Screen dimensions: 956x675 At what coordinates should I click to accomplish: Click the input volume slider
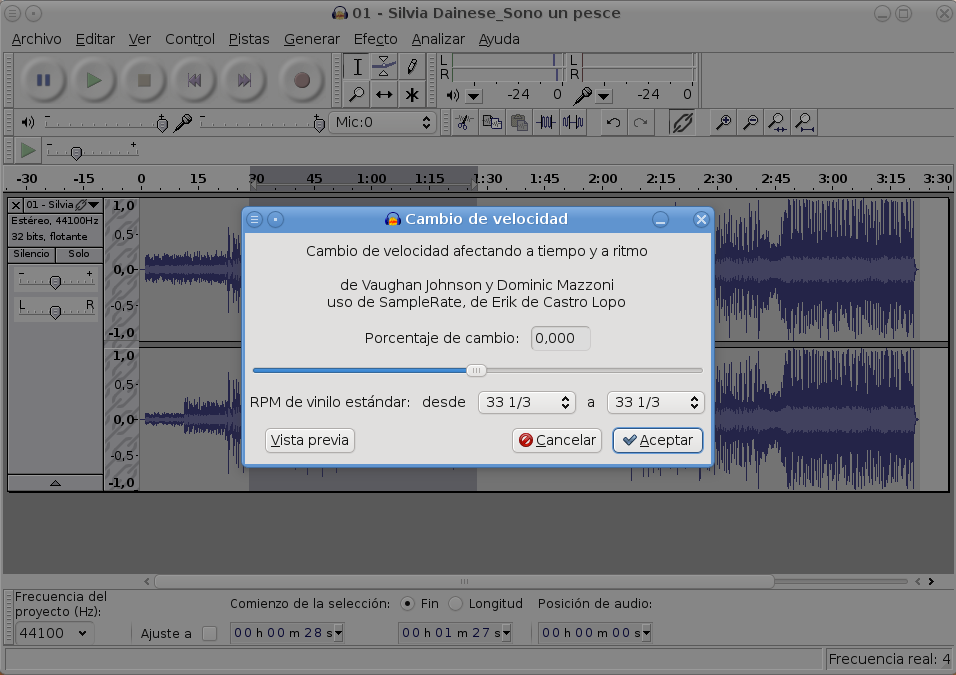coord(262,123)
